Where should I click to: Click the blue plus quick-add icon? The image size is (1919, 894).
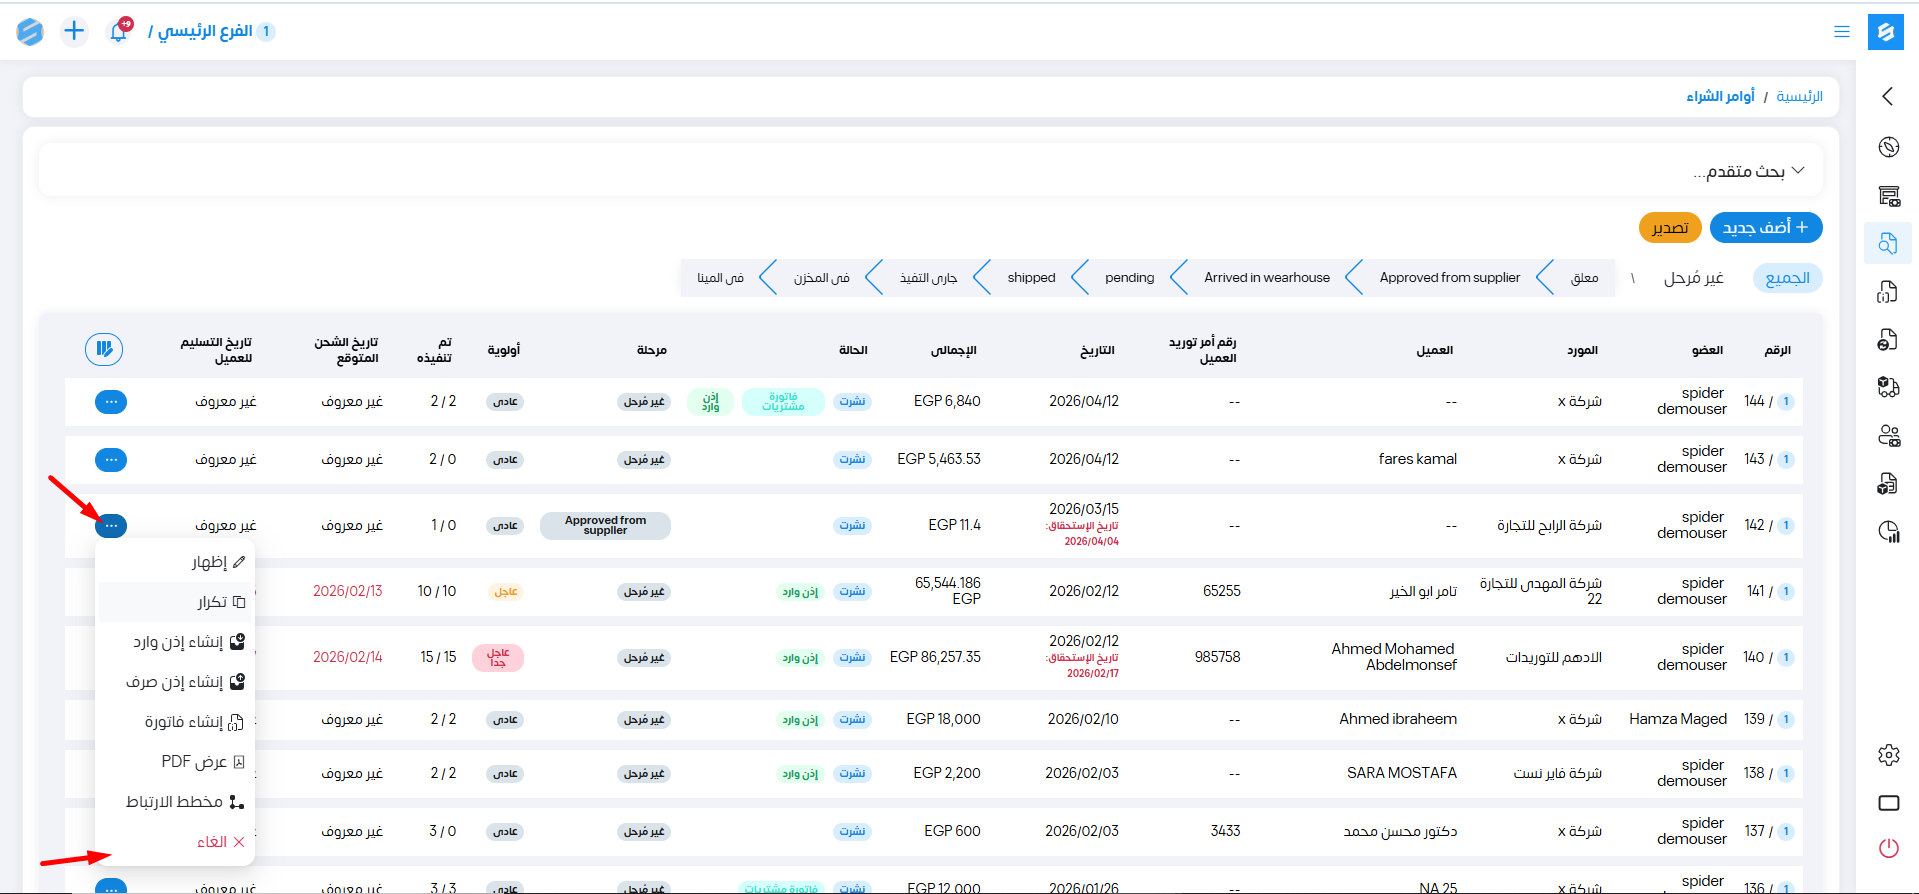click(x=74, y=32)
